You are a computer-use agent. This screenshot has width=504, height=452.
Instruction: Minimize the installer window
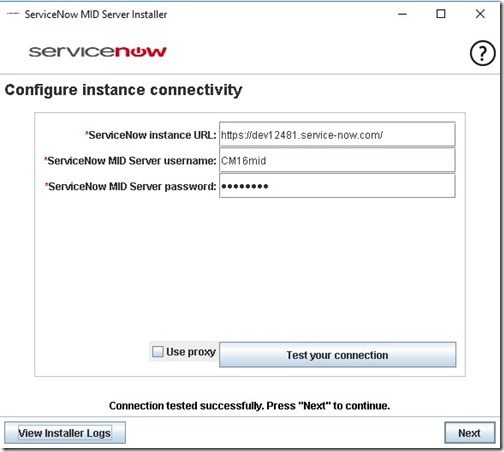[x=402, y=14]
